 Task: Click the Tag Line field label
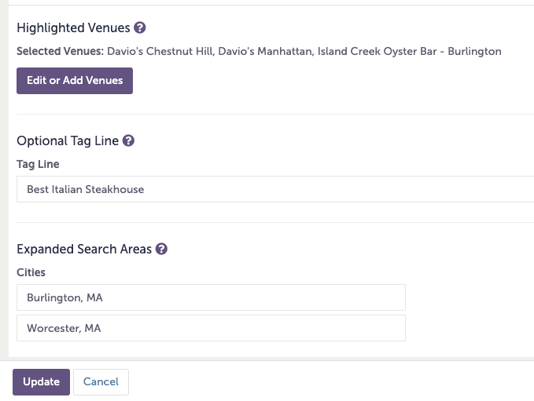38,164
